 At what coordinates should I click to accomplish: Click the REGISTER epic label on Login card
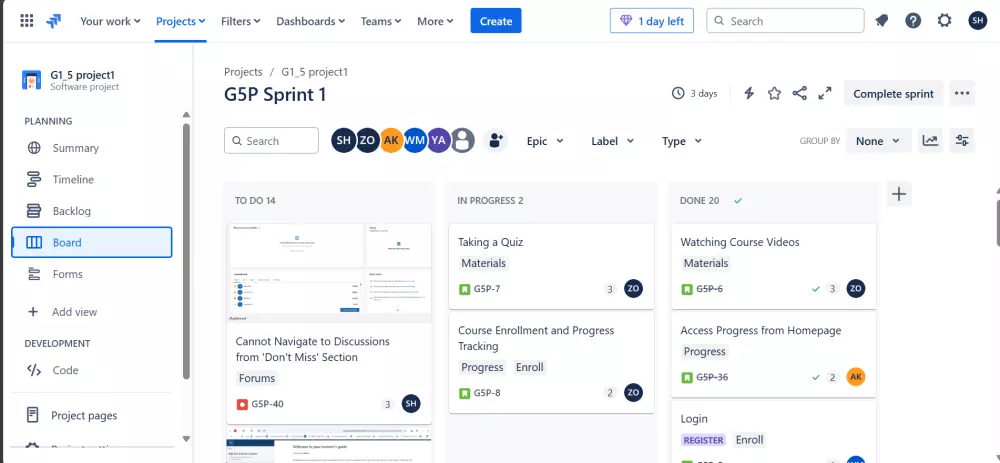point(704,440)
